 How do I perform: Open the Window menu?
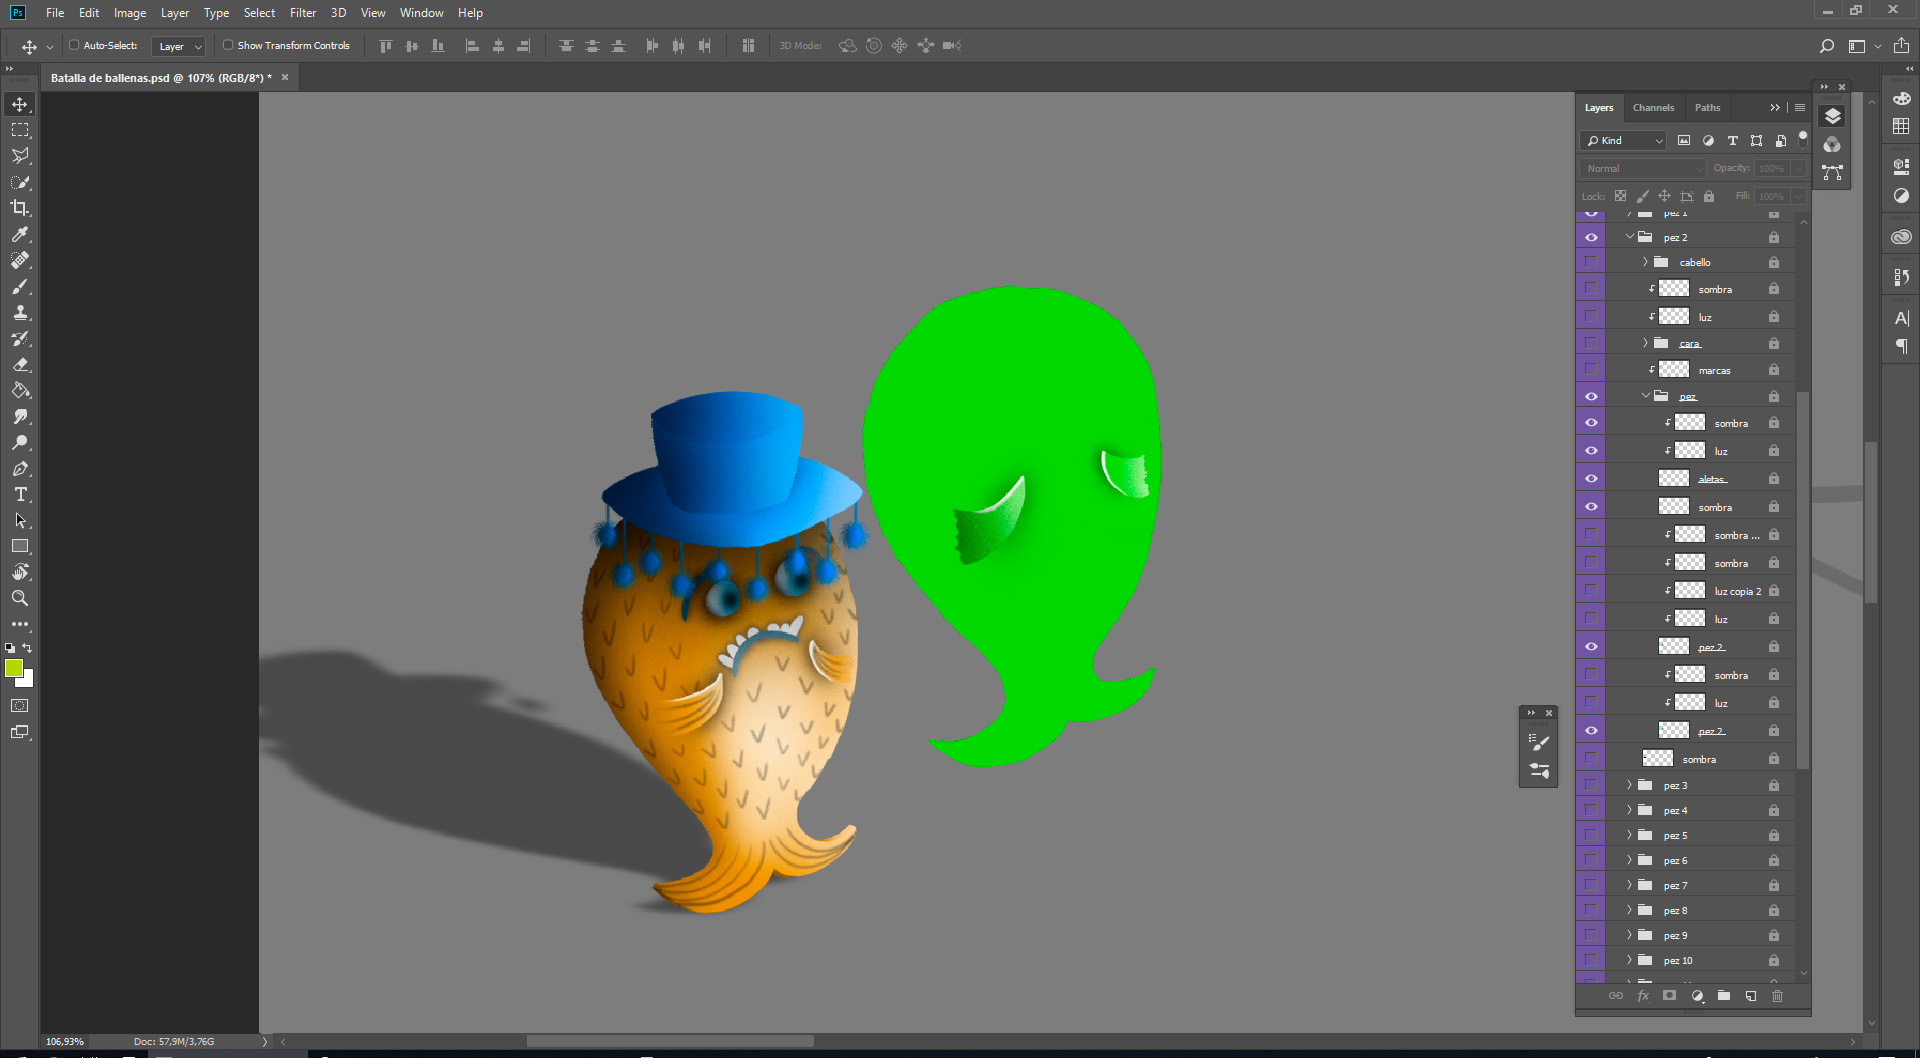pyautogui.click(x=422, y=13)
